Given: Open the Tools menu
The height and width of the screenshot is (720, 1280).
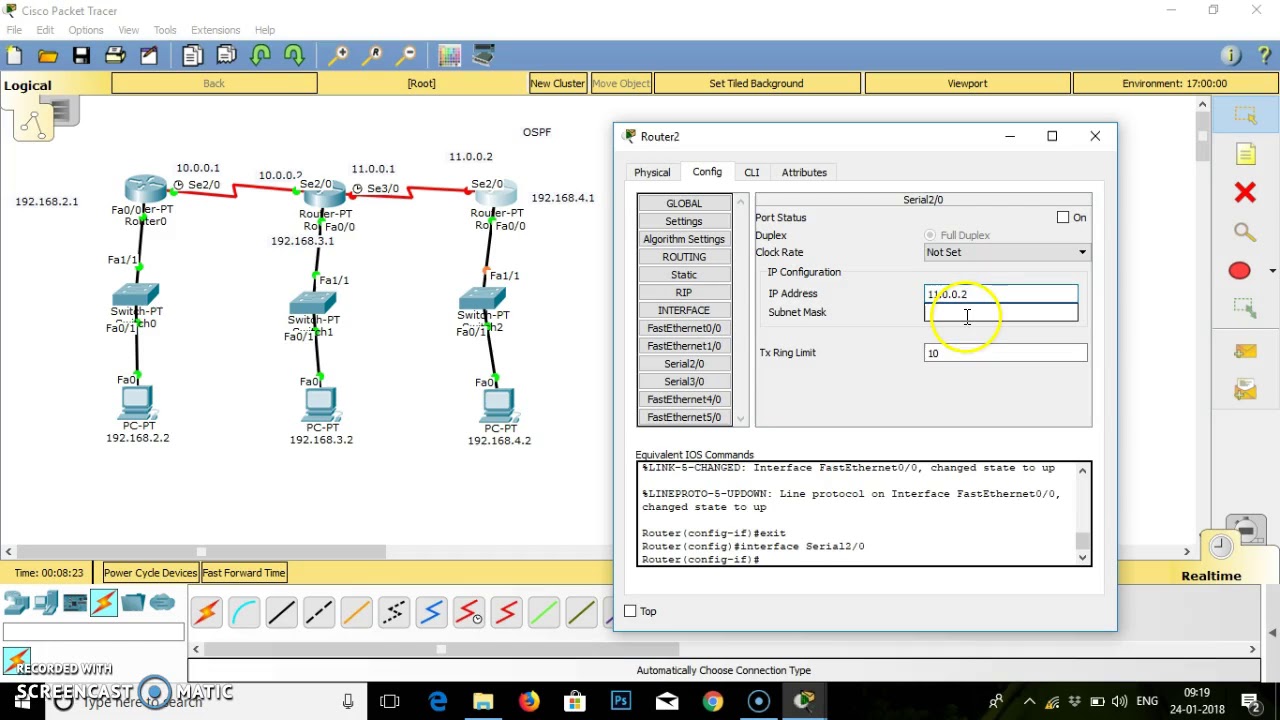Looking at the screenshot, I should (x=165, y=30).
